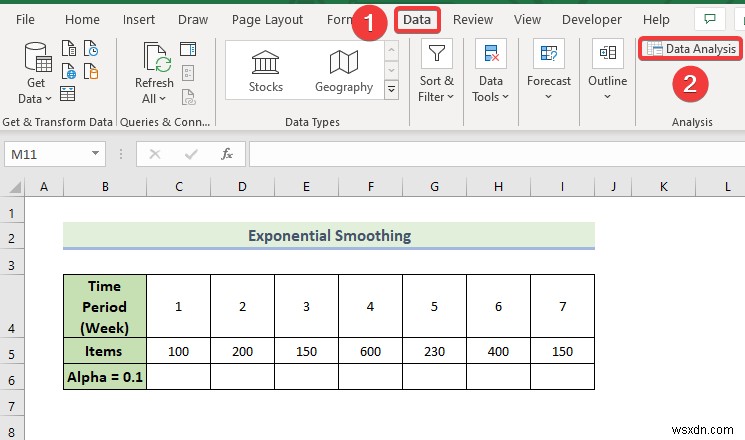The height and width of the screenshot is (440, 745).
Task: Click the Edit Links icon
Action: coord(188,97)
